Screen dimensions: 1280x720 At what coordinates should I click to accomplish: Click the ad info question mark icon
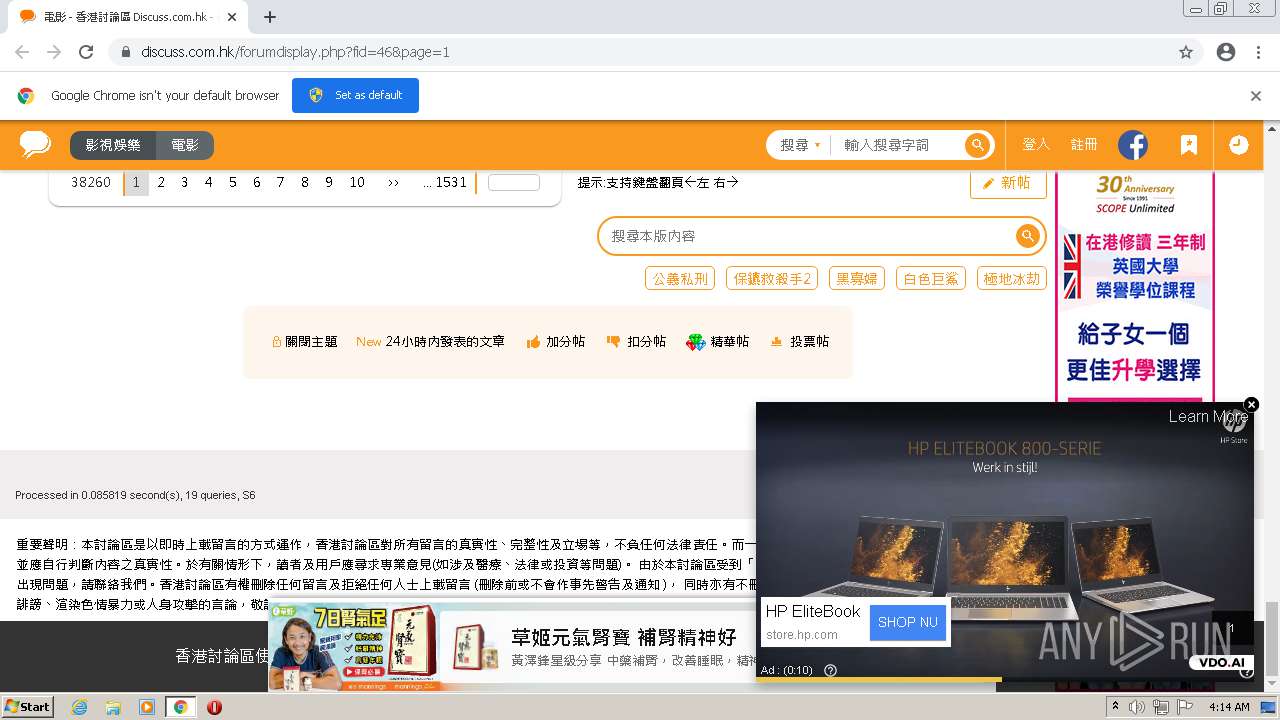coord(830,670)
